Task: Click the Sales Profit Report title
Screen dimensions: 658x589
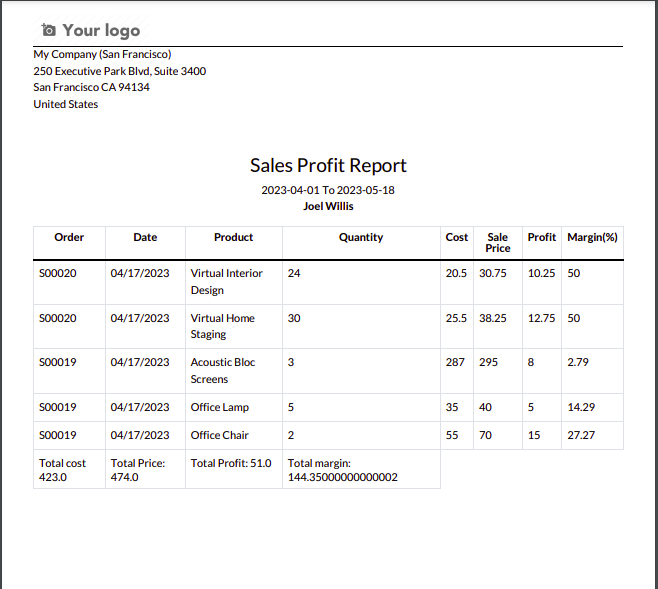Action: (328, 166)
